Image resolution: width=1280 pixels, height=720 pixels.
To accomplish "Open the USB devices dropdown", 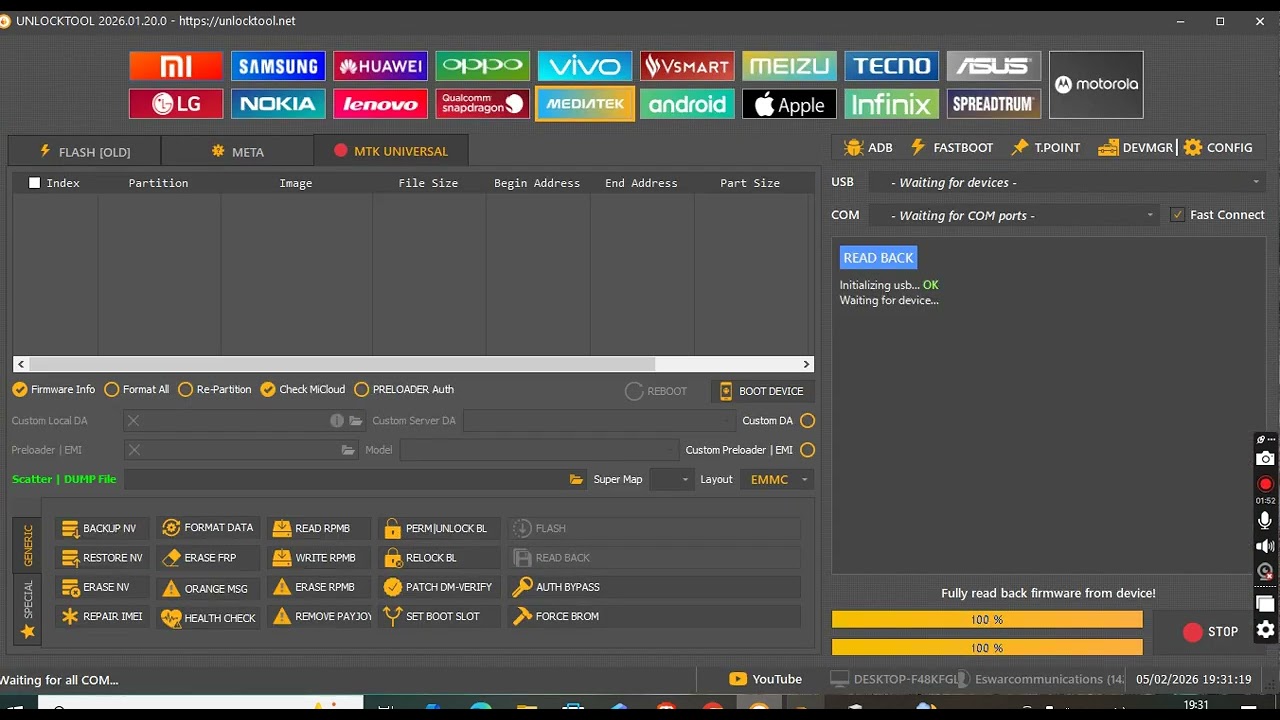I will (x=1066, y=182).
